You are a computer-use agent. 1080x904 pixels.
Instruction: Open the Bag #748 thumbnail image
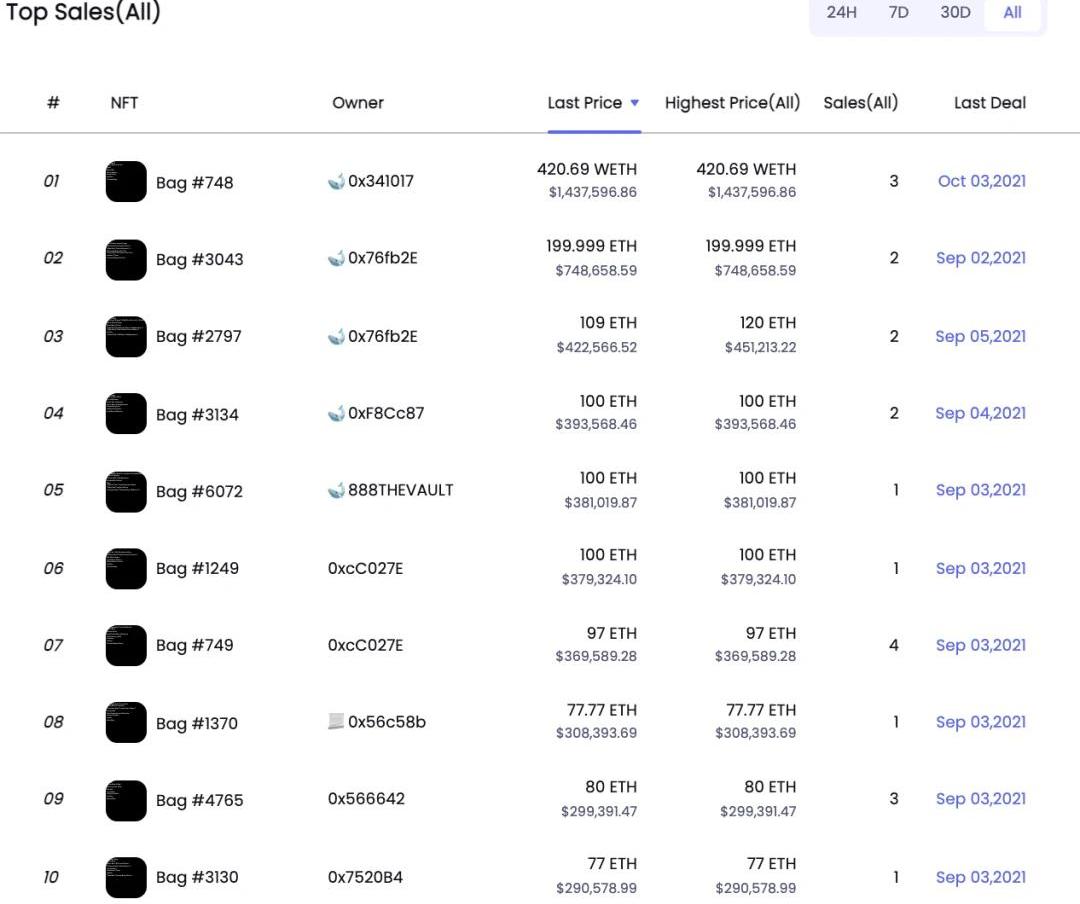(x=126, y=182)
